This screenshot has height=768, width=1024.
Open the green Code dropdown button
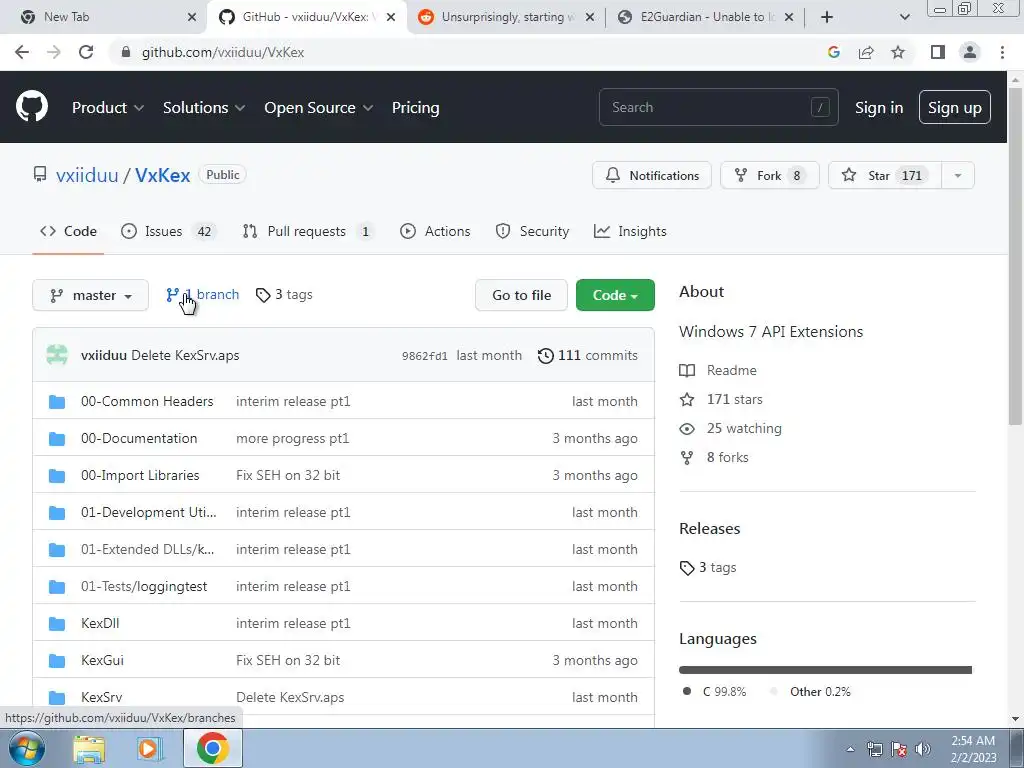[x=615, y=295]
